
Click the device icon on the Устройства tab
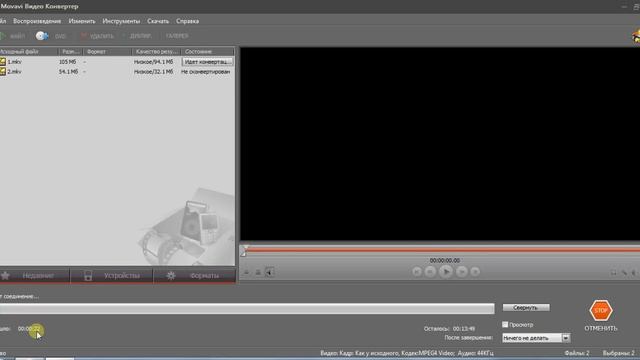tap(88, 276)
